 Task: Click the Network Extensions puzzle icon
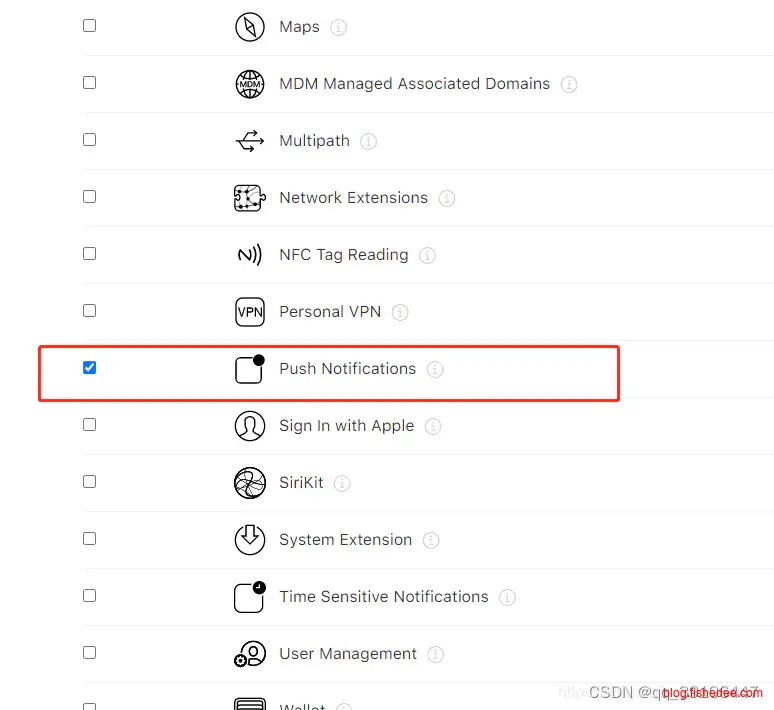tap(249, 198)
